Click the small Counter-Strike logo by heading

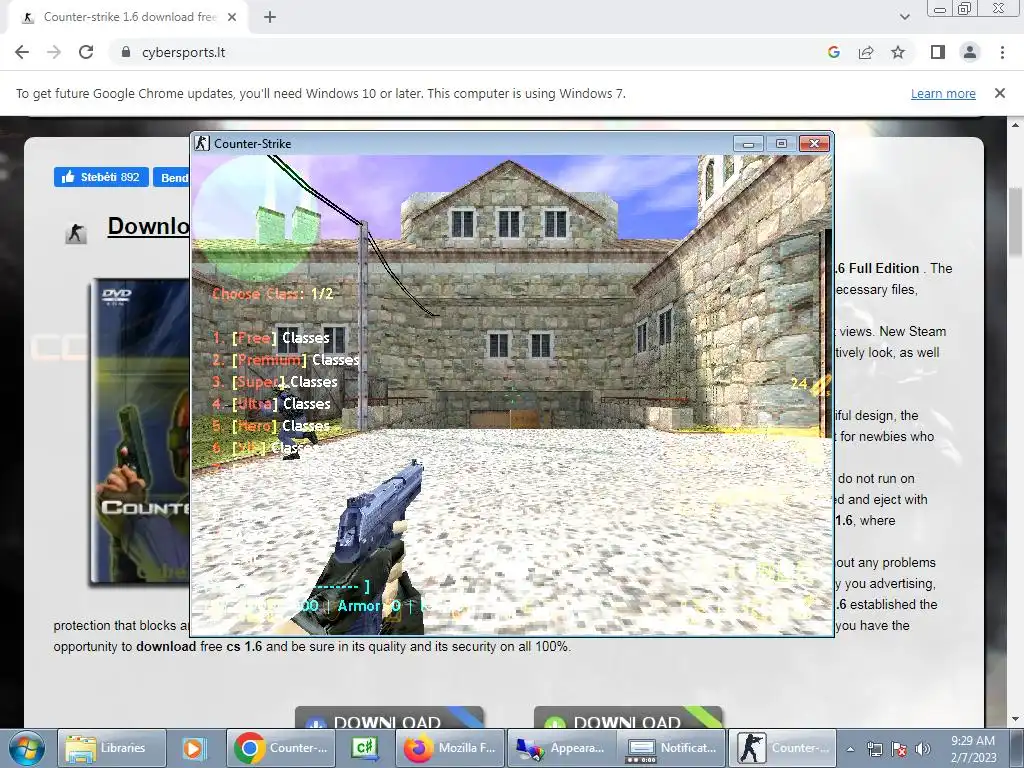(x=76, y=232)
